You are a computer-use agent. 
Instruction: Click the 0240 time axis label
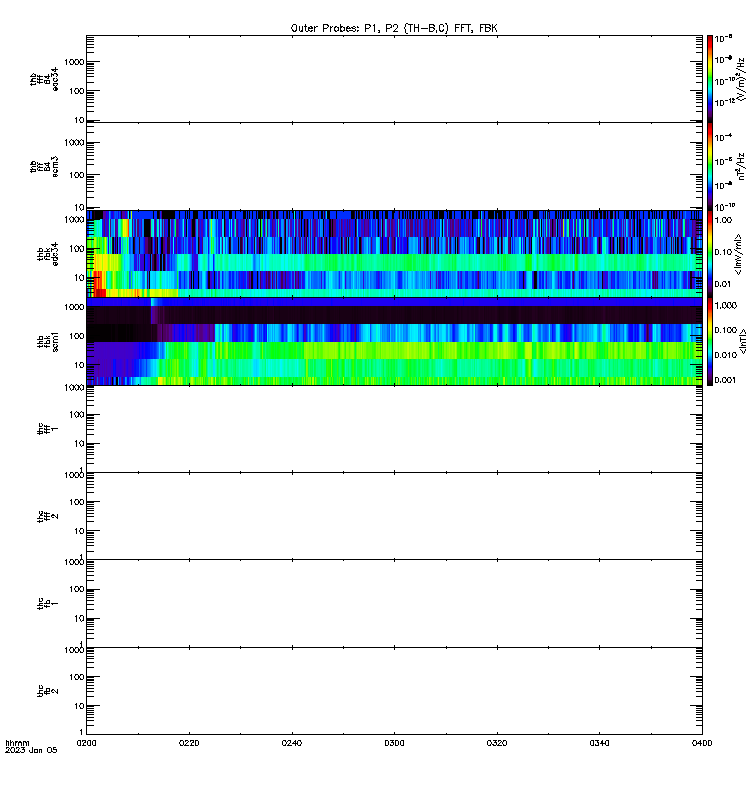point(292,743)
